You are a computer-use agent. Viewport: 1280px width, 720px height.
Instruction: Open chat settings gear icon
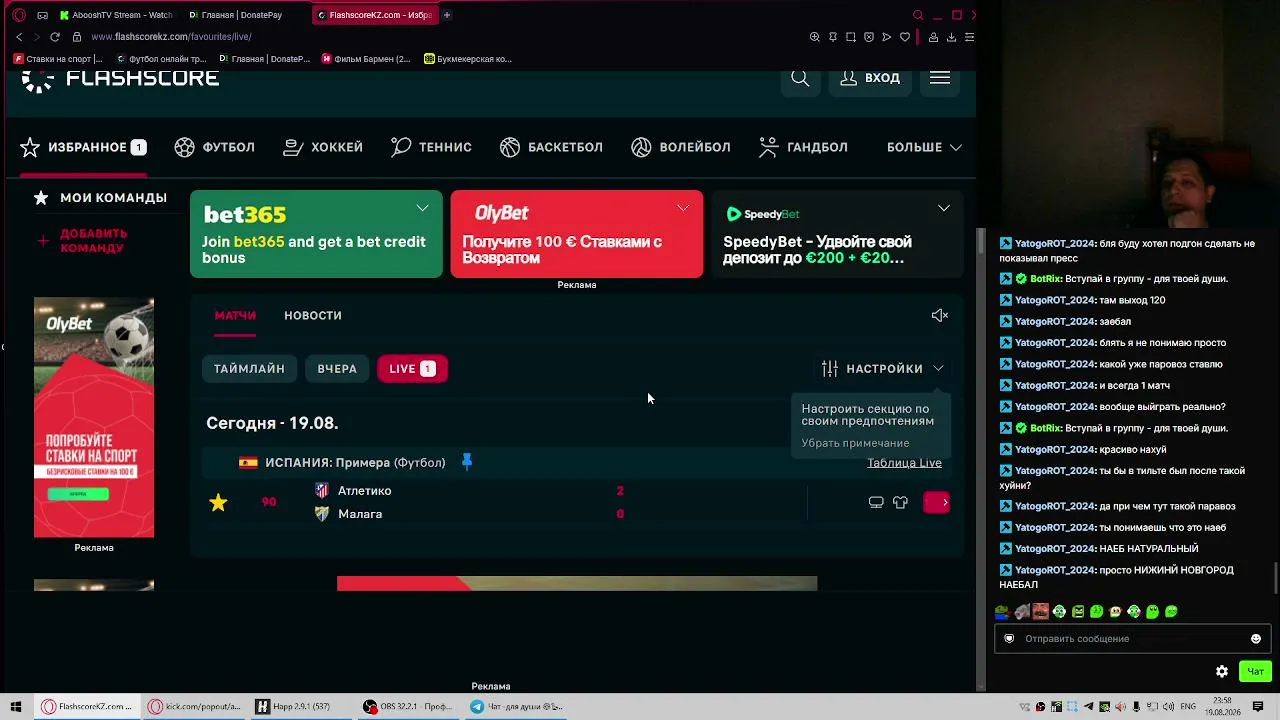1221,672
